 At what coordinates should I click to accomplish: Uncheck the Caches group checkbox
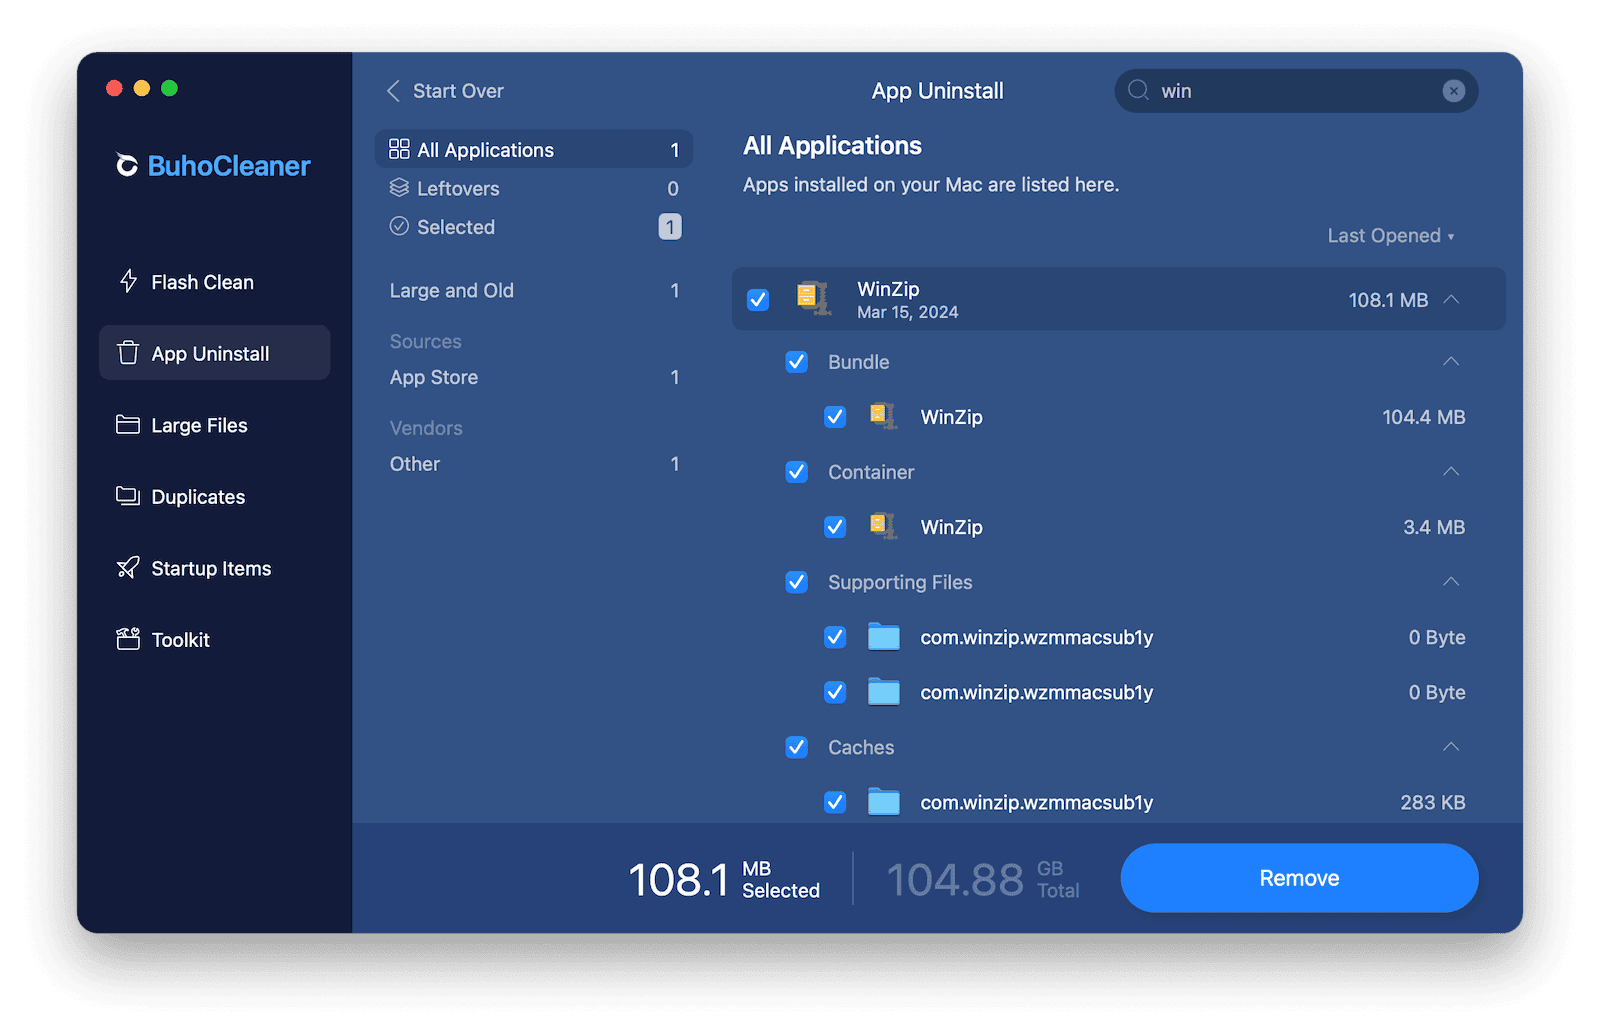pyautogui.click(x=797, y=747)
